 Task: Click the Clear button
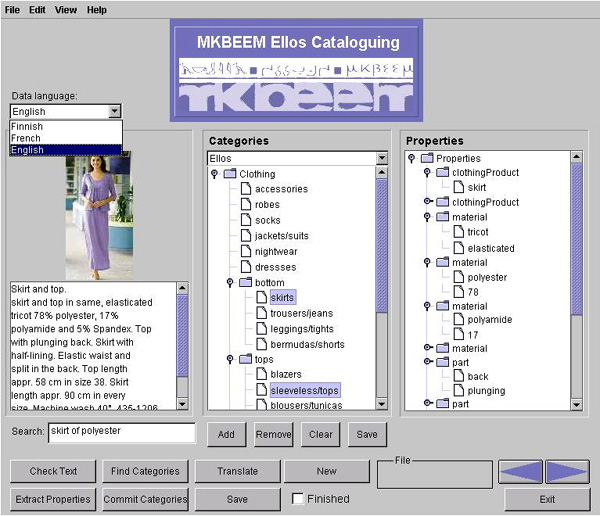[320, 434]
